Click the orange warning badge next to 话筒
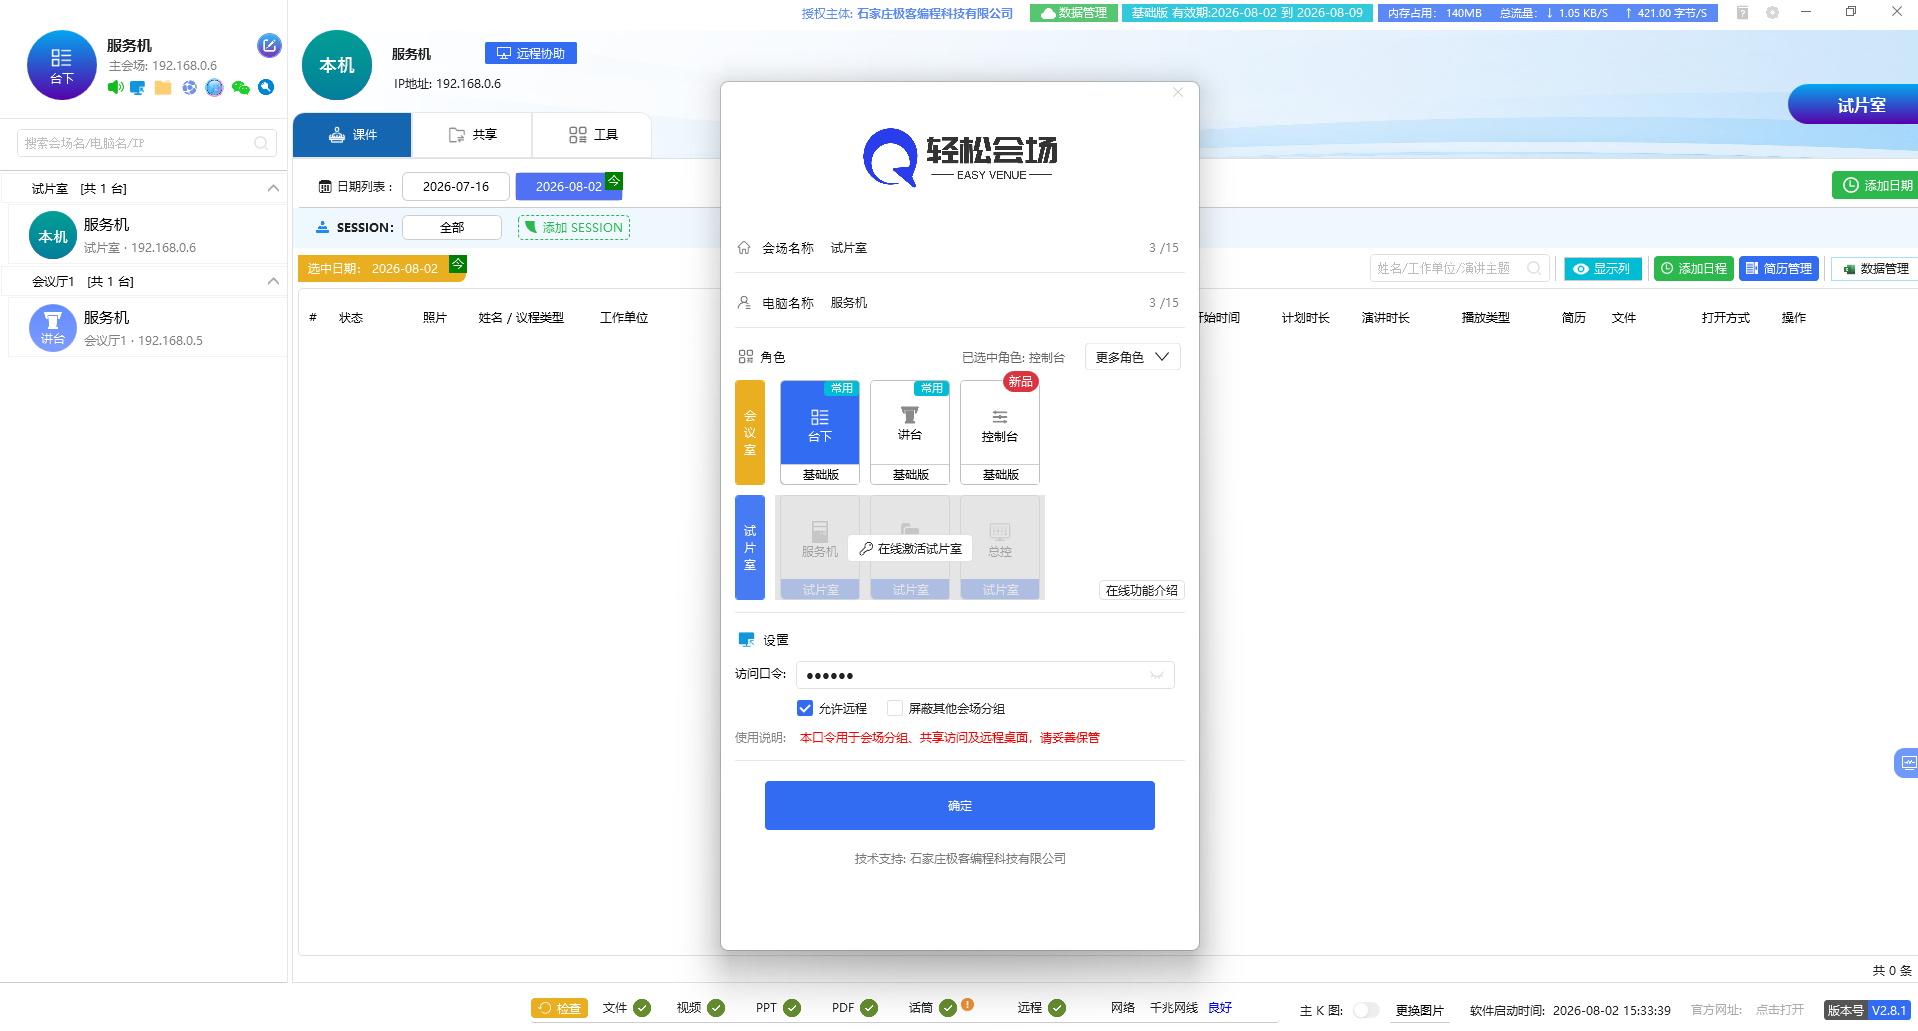Image resolution: width=1918 pixels, height=1031 pixels. (x=967, y=1004)
